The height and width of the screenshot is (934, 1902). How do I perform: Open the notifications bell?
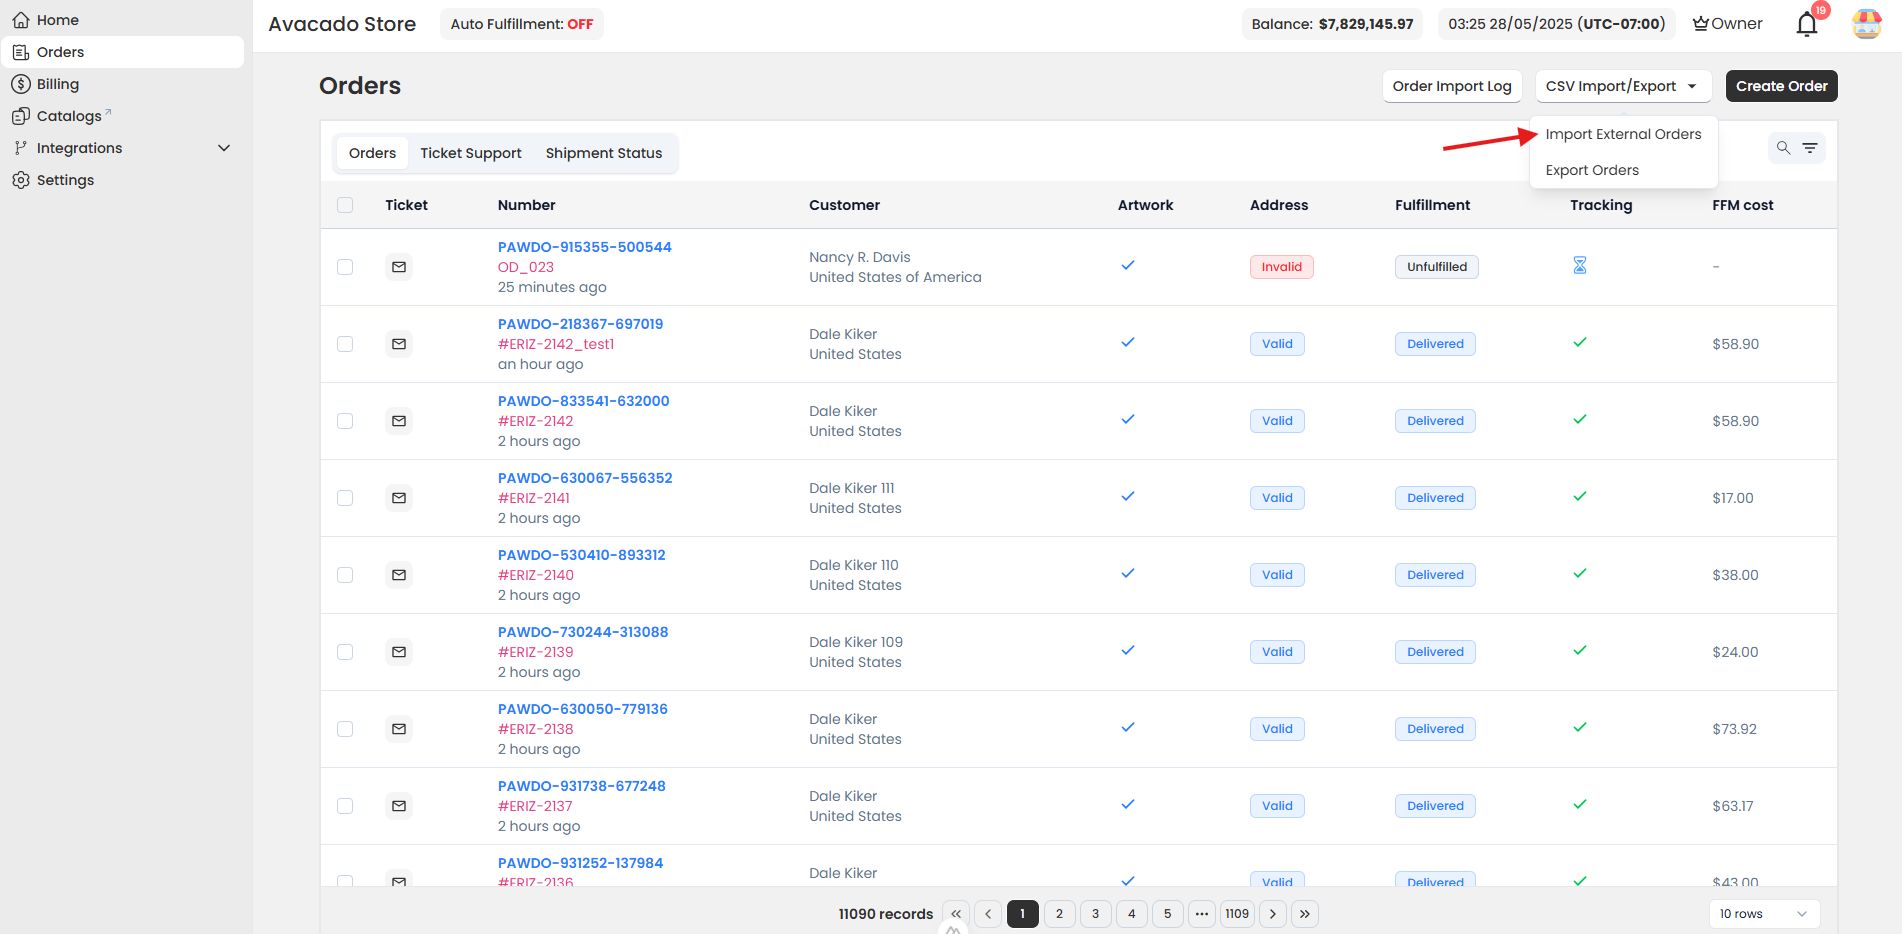pos(1806,24)
